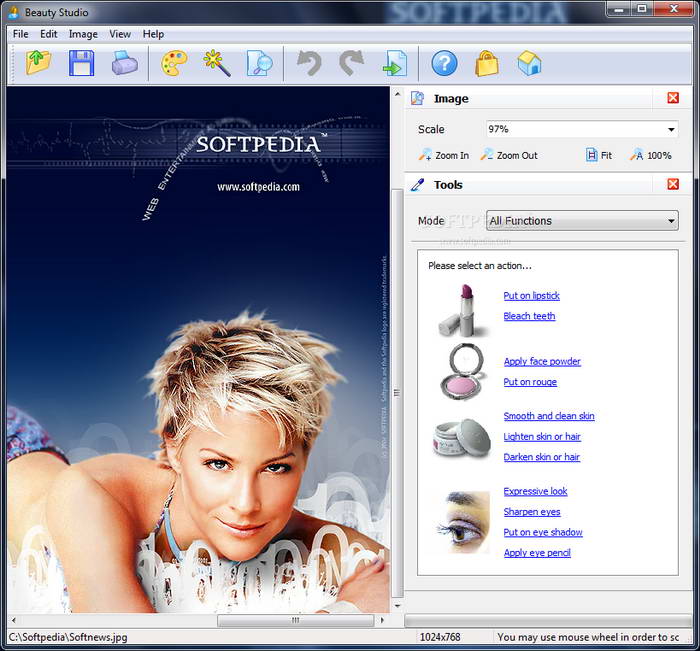The height and width of the screenshot is (651, 700).
Task: Click the Image panel header icon
Action: (417, 98)
